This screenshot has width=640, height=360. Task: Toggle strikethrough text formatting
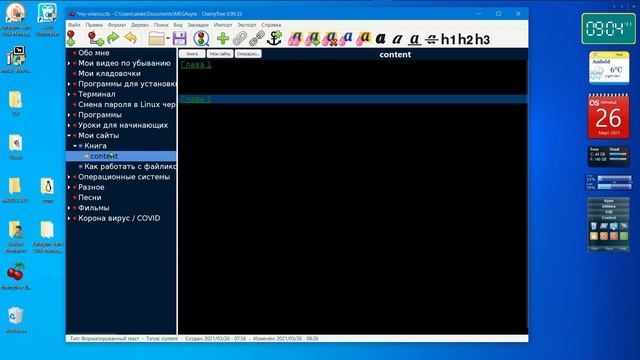(x=431, y=40)
